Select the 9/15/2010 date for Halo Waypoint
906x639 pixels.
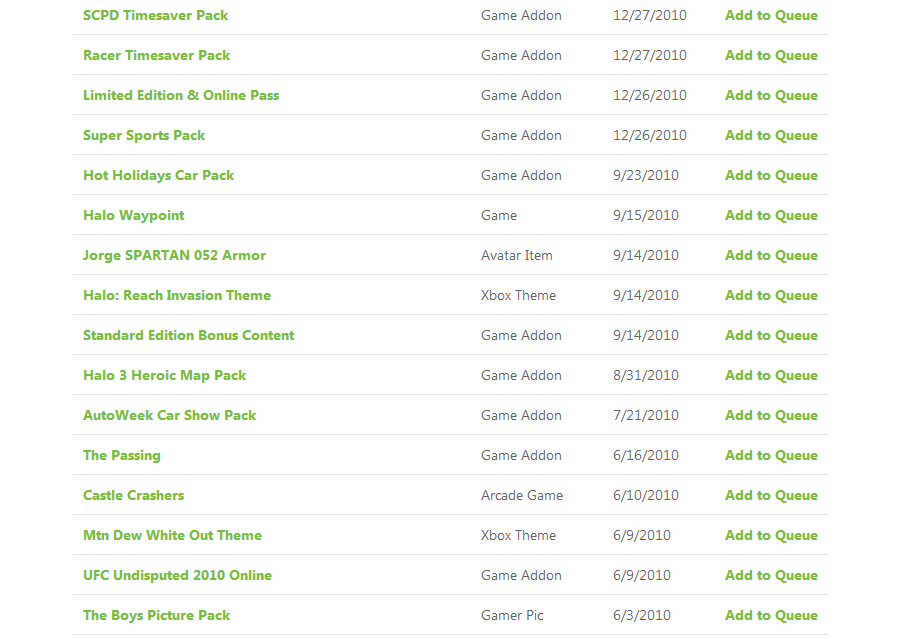(646, 216)
